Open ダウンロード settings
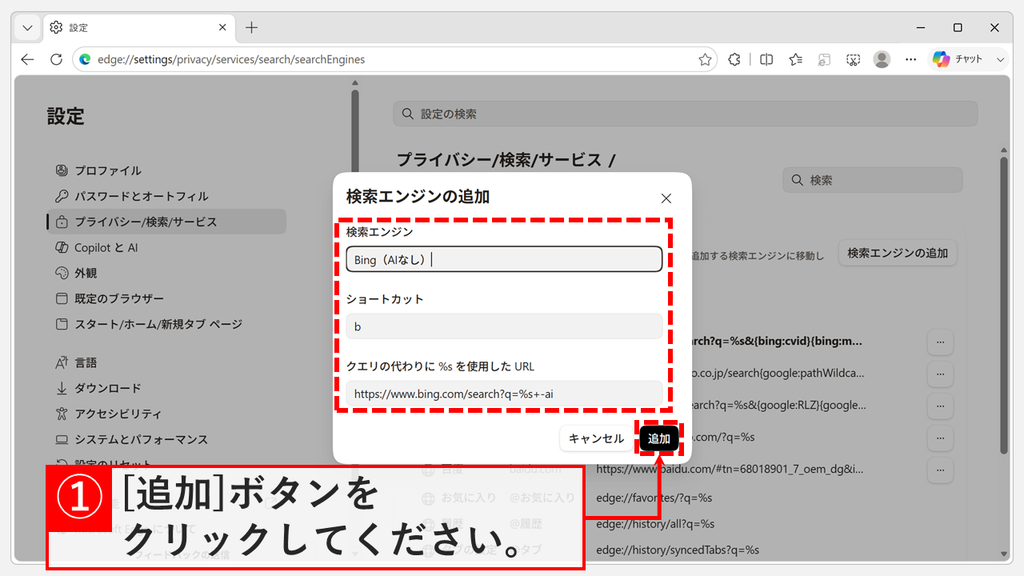The image size is (1024, 576). click(x=167, y=388)
